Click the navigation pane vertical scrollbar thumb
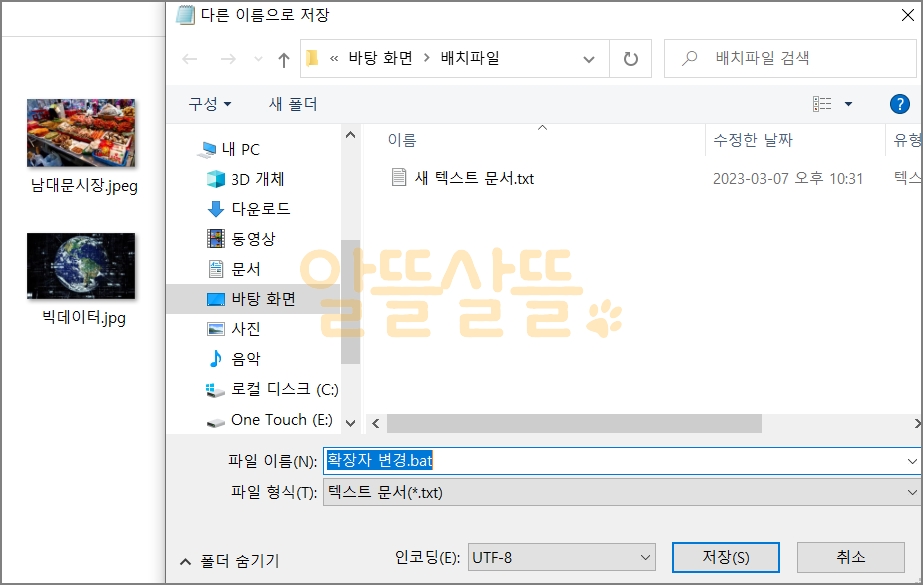The height and width of the screenshot is (585, 923). click(350, 302)
